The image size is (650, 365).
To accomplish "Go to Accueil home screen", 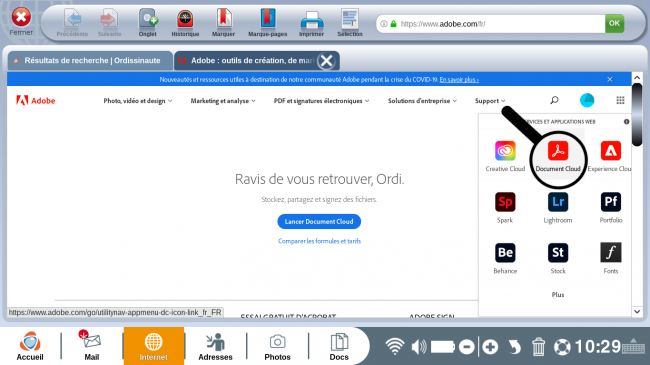I will point(30,346).
